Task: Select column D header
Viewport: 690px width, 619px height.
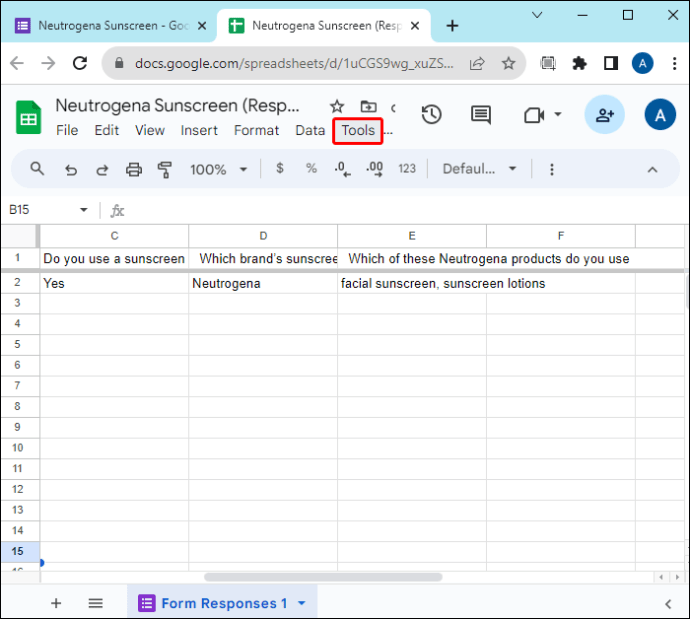Action: 263,236
